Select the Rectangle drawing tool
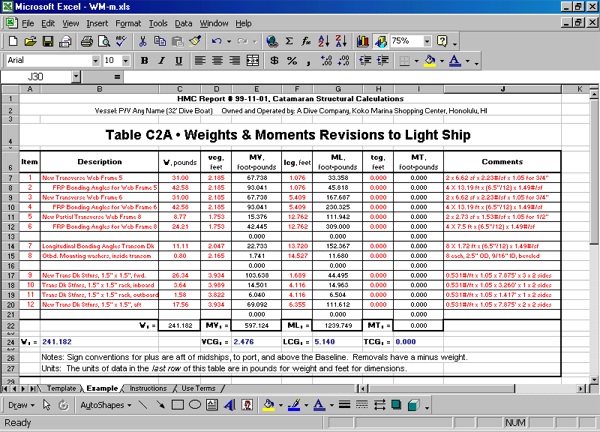600x432 pixels. pyautogui.click(x=176, y=405)
